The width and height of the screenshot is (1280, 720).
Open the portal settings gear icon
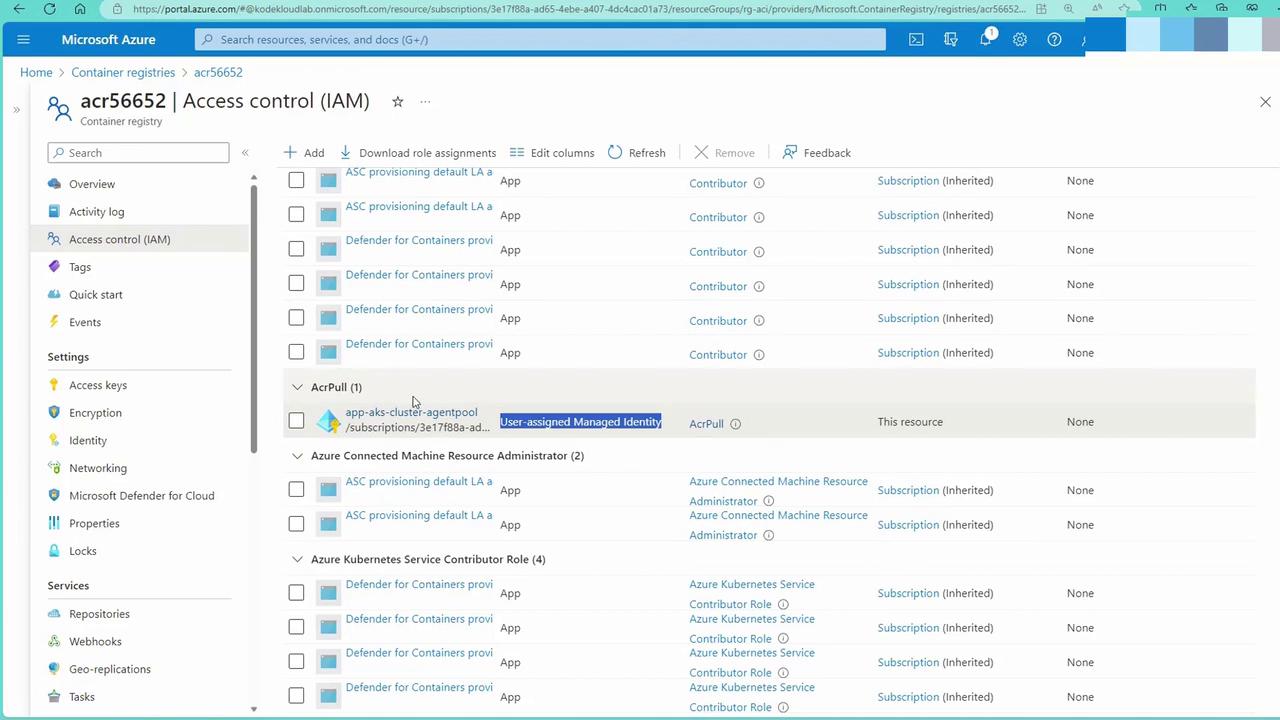(1019, 40)
